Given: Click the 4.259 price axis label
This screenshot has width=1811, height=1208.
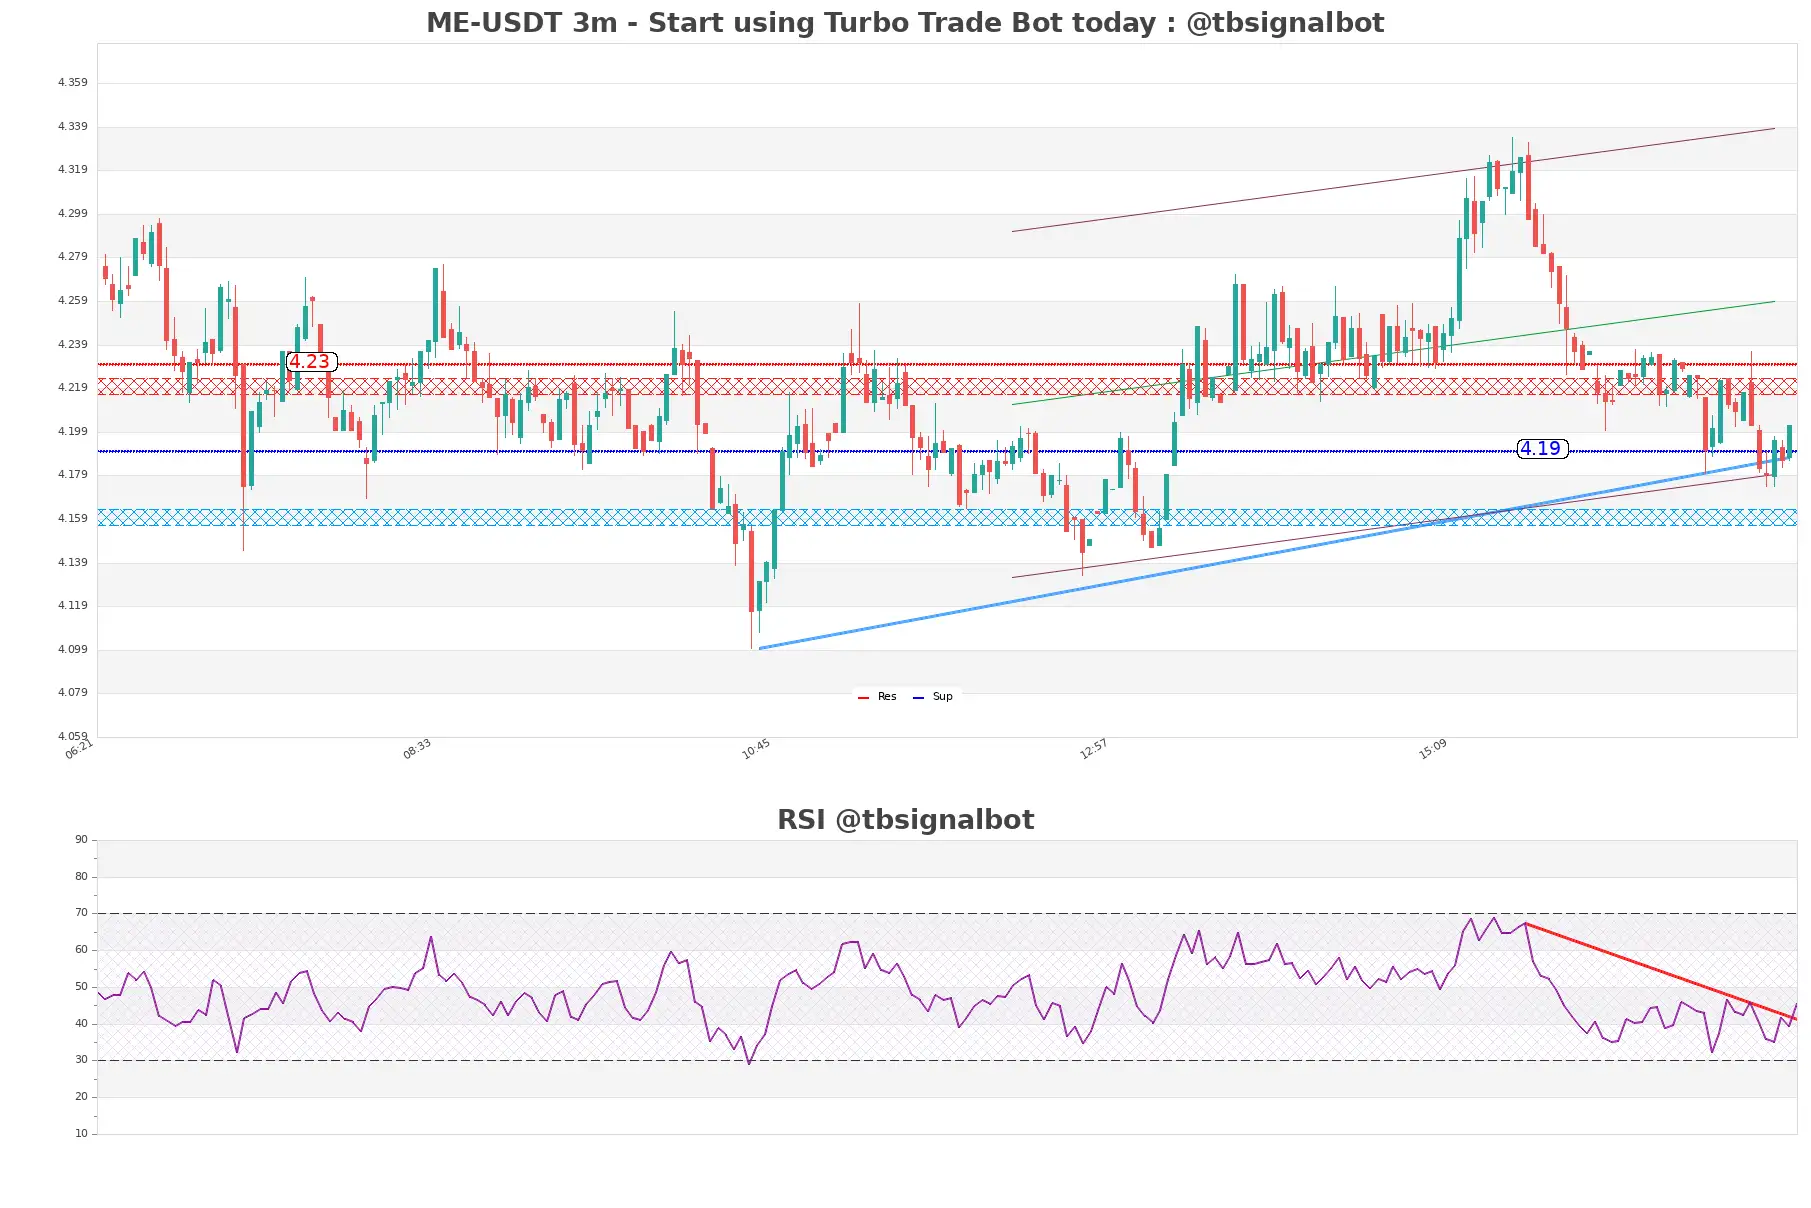Looking at the screenshot, I should pyautogui.click(x=72, y=300).
